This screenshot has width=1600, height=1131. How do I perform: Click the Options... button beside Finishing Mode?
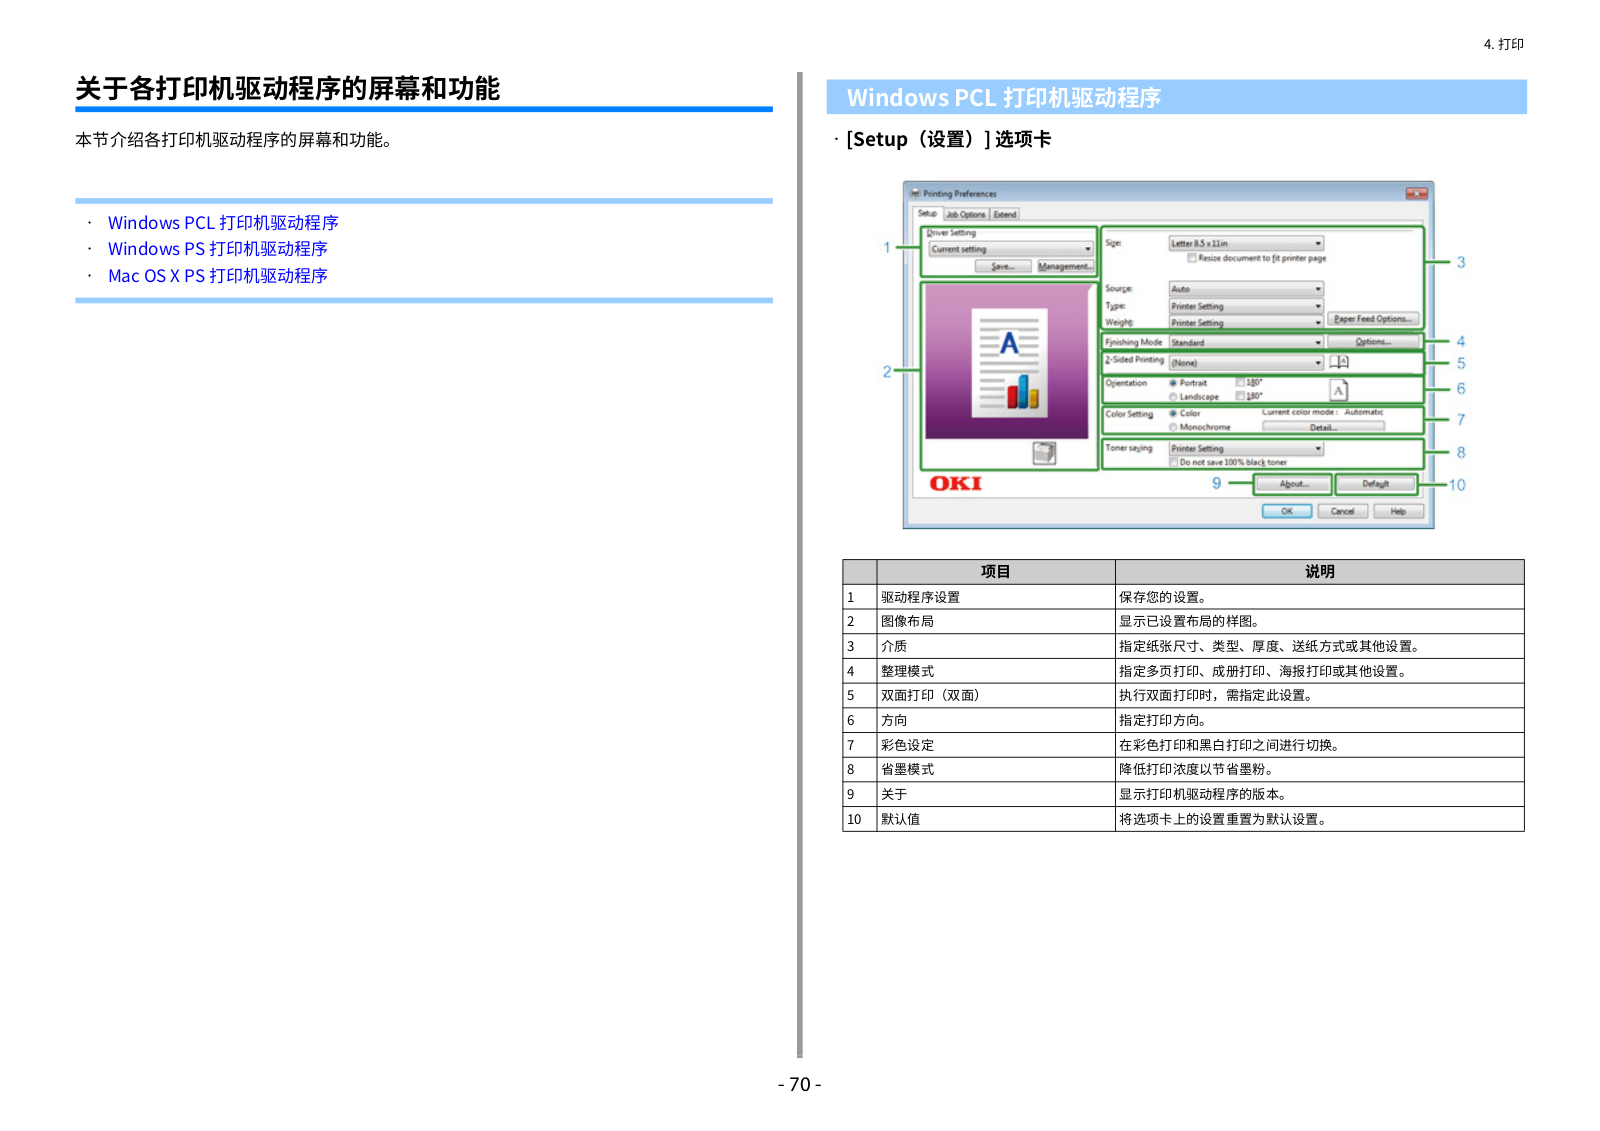coord(1373,342)
